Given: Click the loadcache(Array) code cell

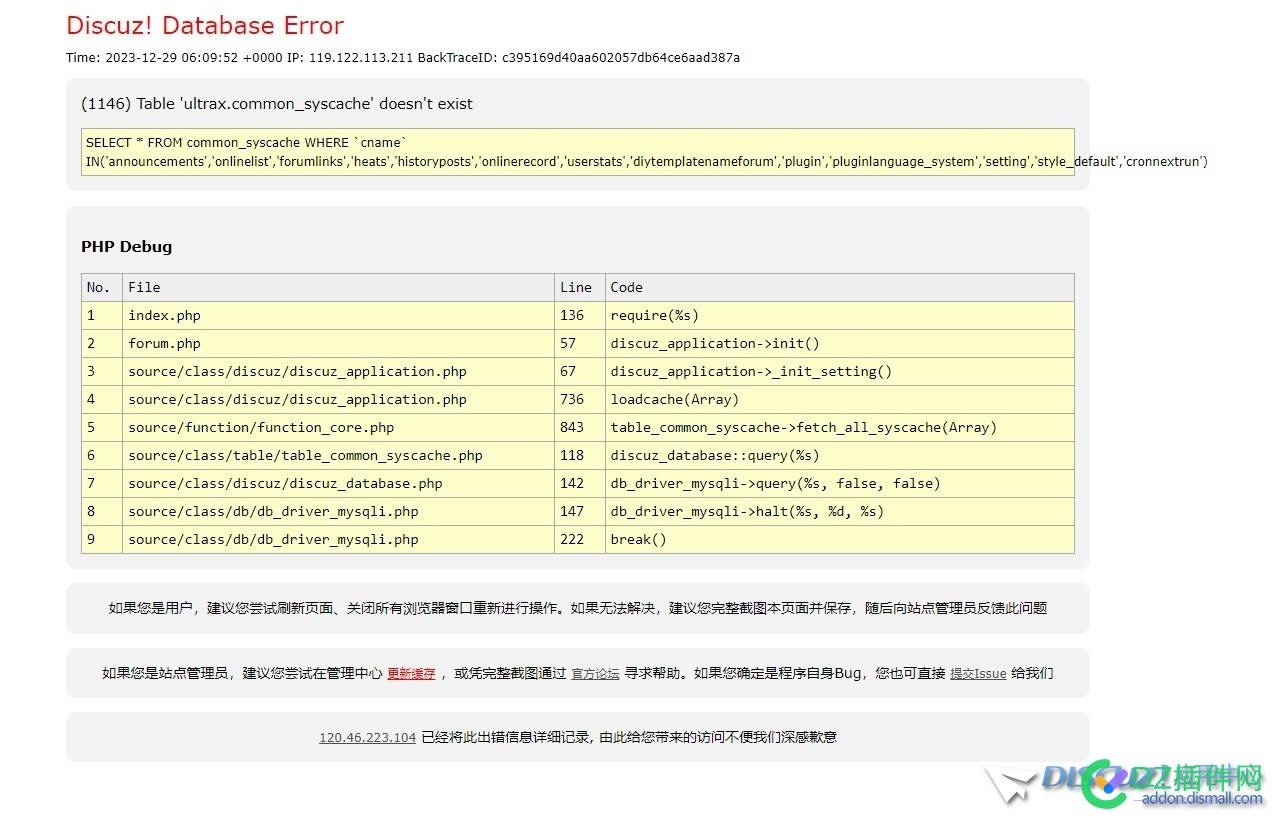Looking at the screenshot, I should click(x=839, y=399).
